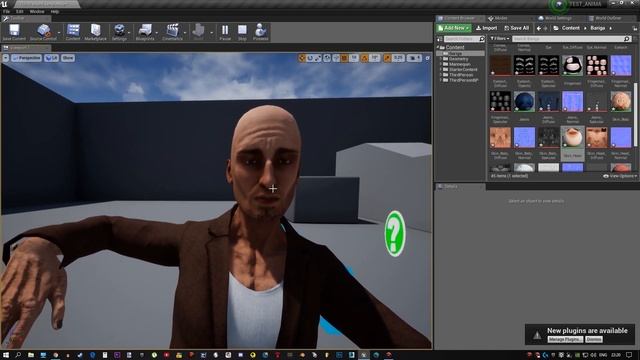Click the Settings toolbar icon
This screenshot has width=640, height=360.
pyautogui.click(x=119, y=31)
